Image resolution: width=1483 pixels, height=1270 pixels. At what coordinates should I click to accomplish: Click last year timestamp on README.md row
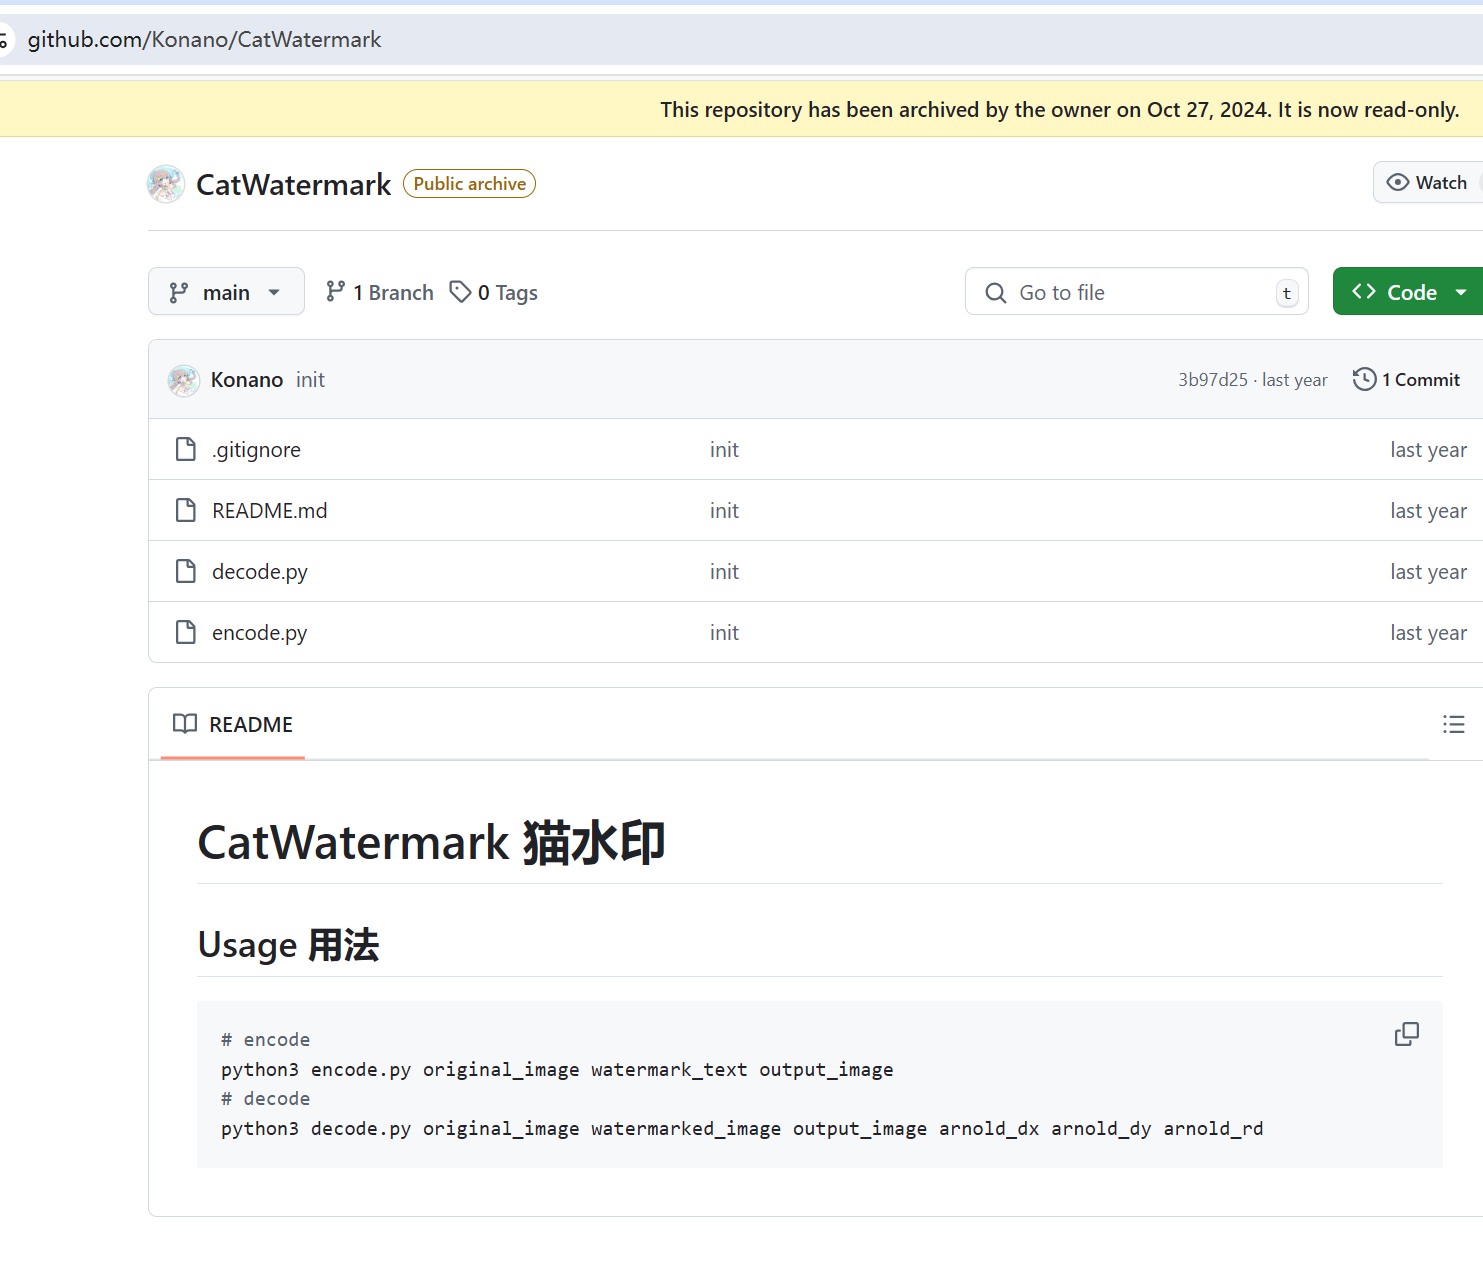tap(1428, 511)
